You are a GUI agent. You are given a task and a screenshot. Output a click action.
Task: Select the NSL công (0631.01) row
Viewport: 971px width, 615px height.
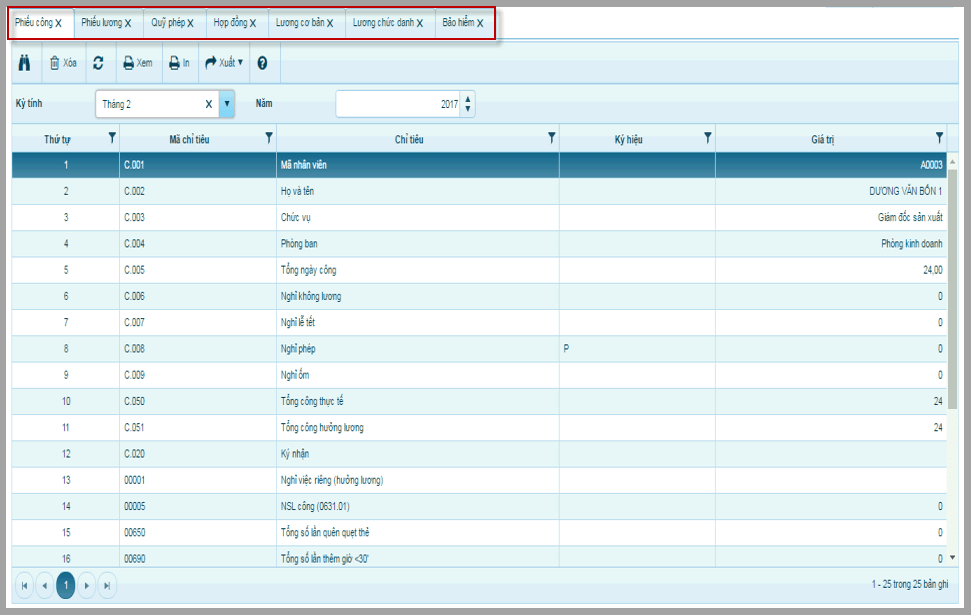pyautogui.click(x=479, y=506)
